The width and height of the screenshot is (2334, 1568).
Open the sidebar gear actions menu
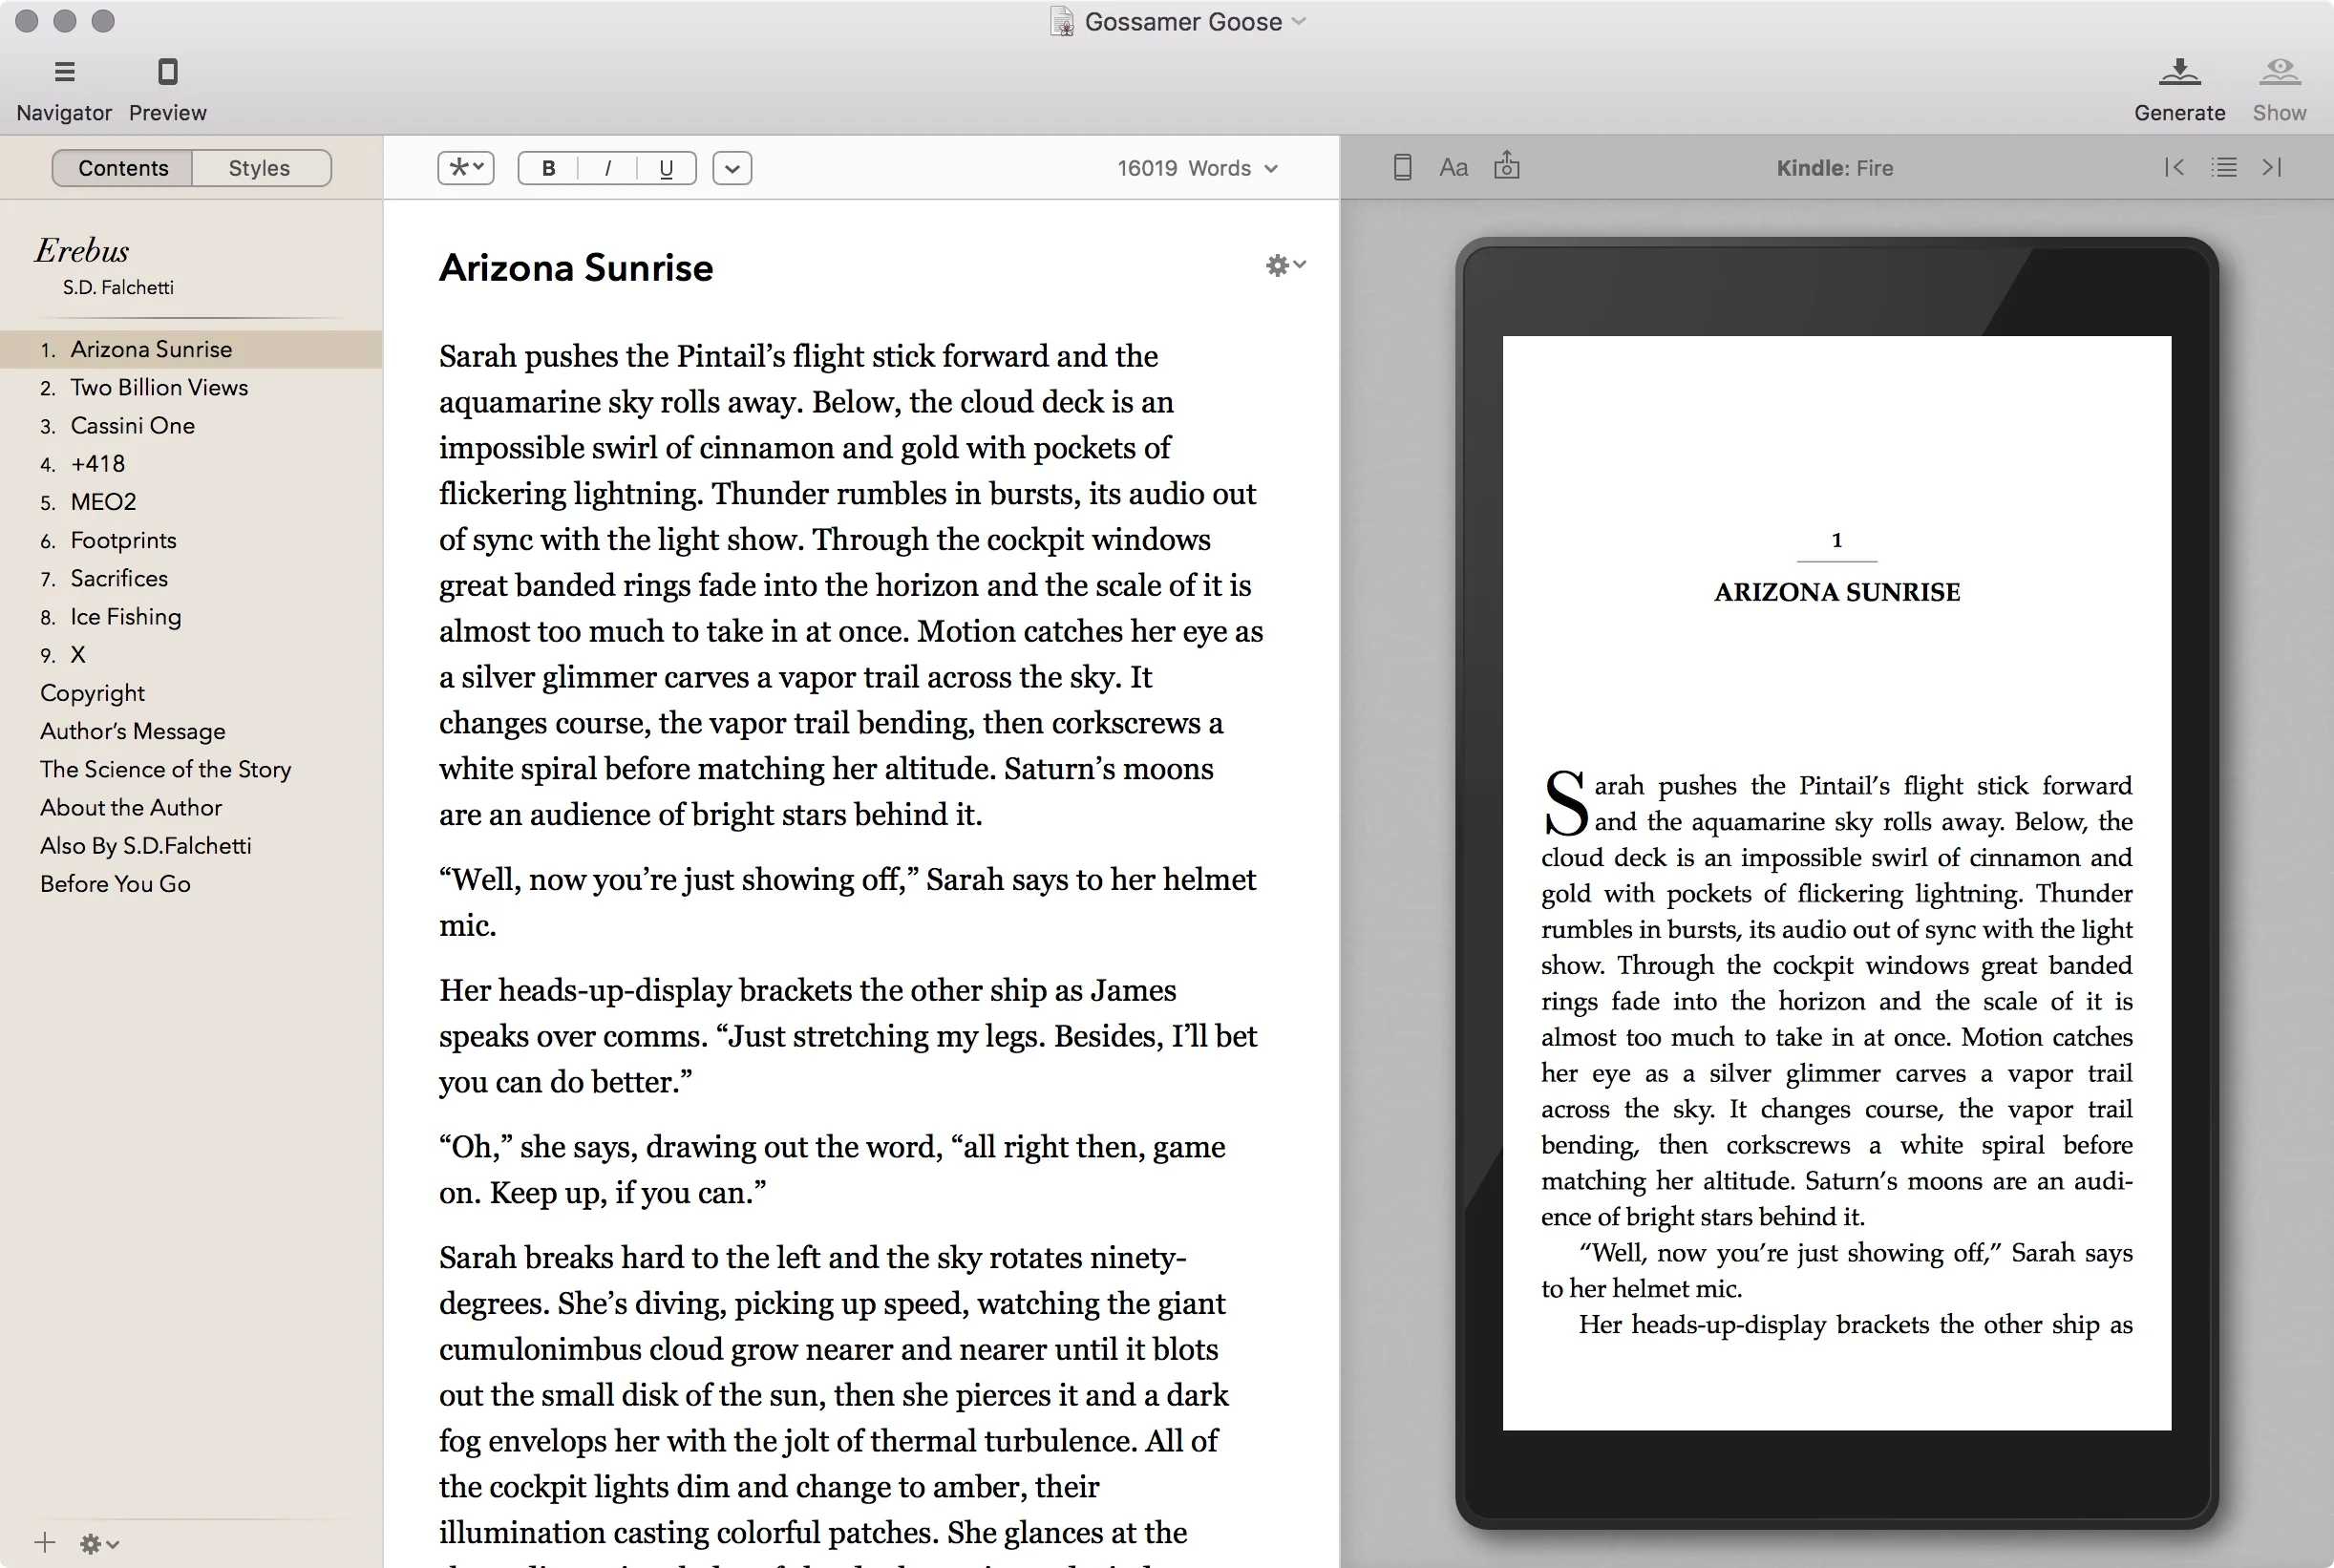pos(99,1543)
